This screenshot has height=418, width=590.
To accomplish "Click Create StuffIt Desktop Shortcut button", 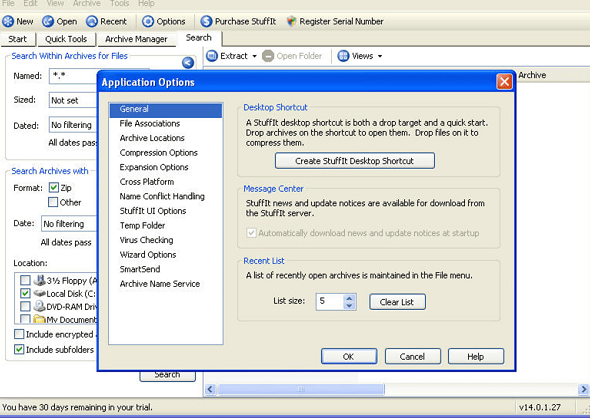I will pyautogui.click(x=355, y=161).
